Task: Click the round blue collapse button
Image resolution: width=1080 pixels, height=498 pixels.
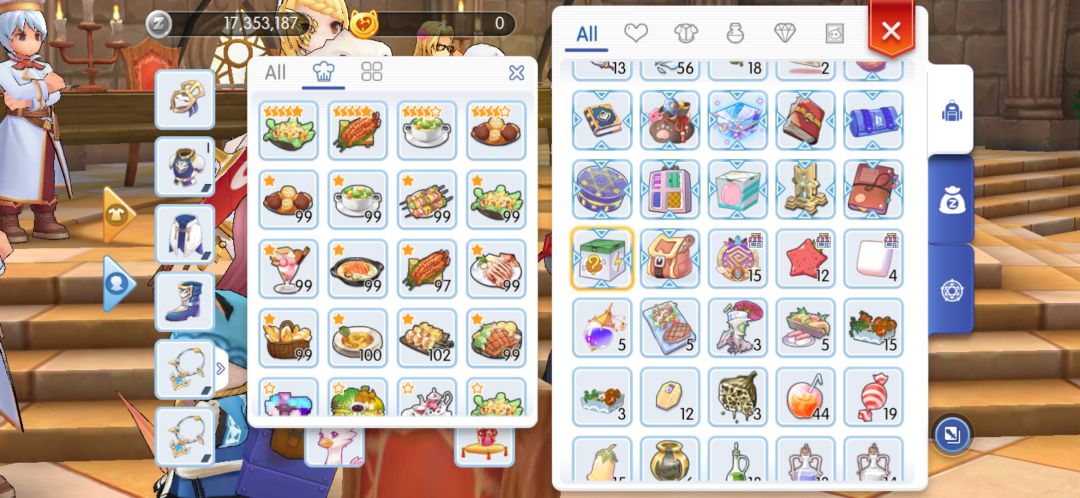Action: click(952, 434)
